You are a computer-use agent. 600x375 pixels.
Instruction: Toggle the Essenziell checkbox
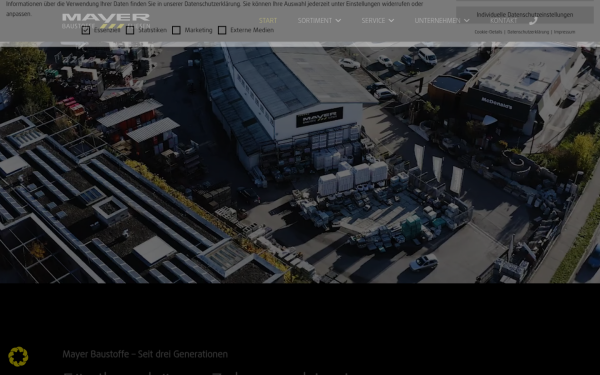[x=86, y=30]
